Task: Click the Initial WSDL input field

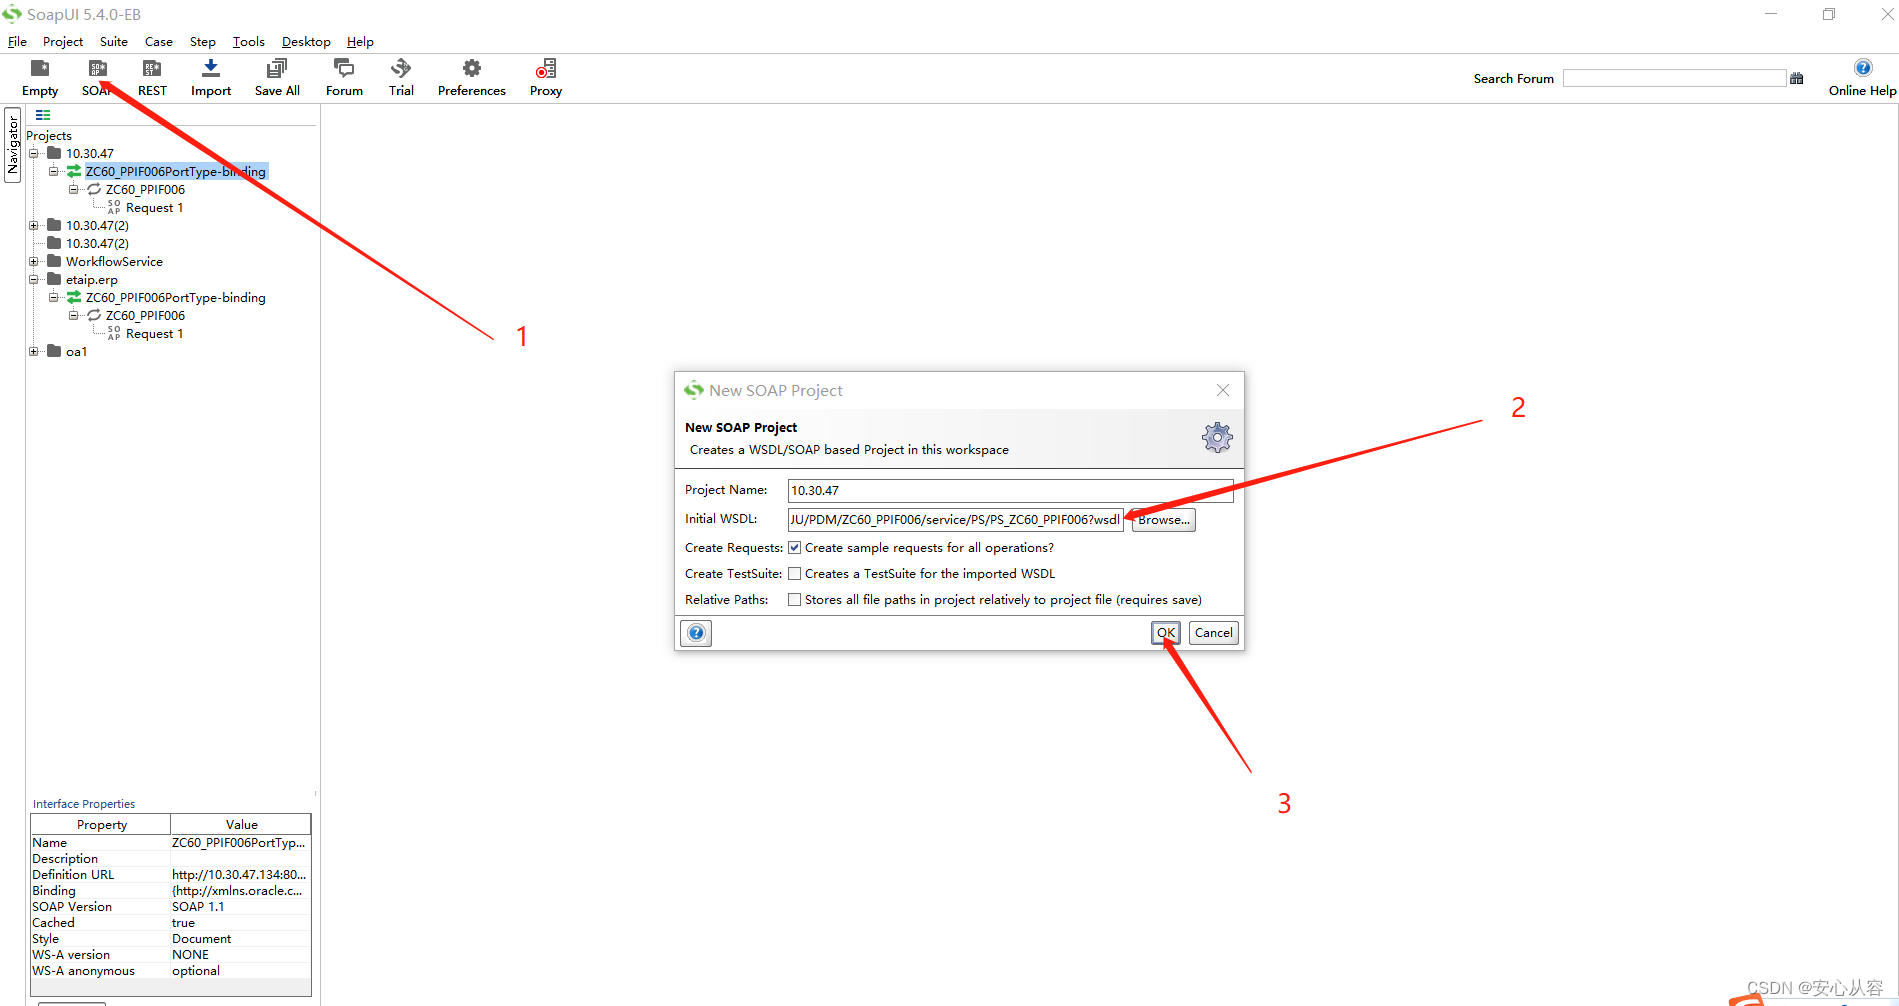Action: click(x=956, y=520)
